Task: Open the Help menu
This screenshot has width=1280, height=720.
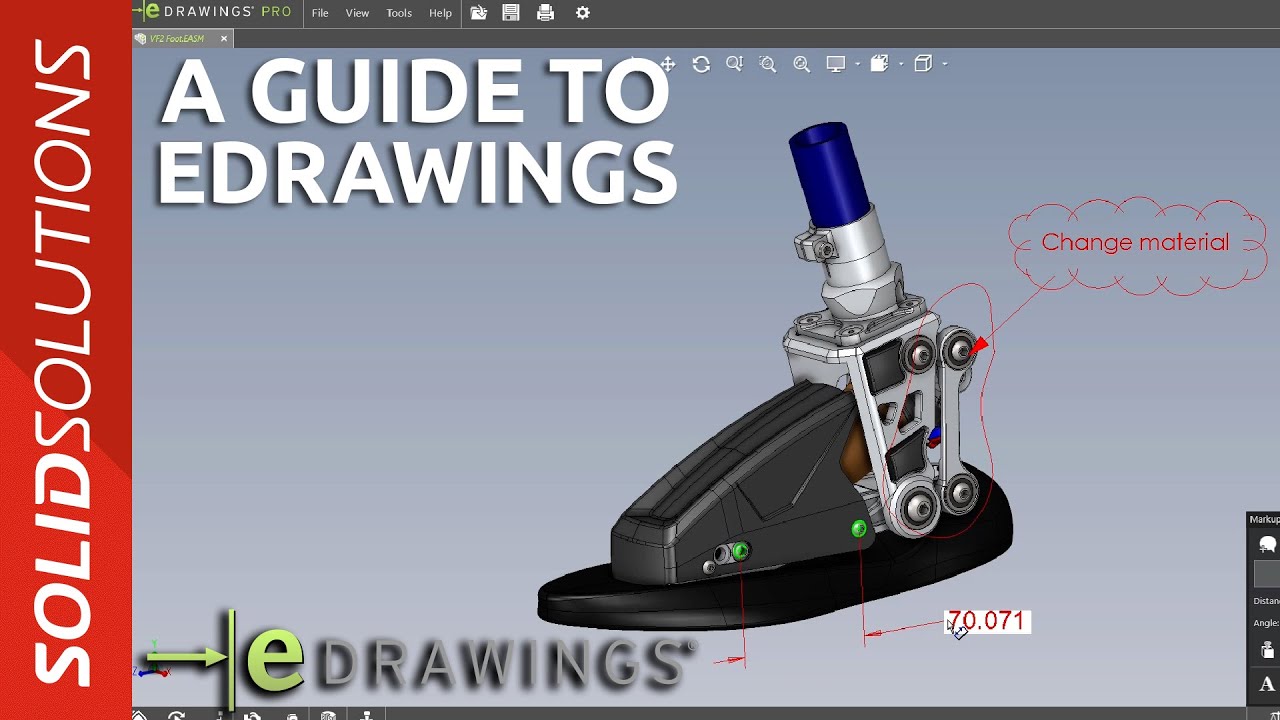Action: coord(440,13)
